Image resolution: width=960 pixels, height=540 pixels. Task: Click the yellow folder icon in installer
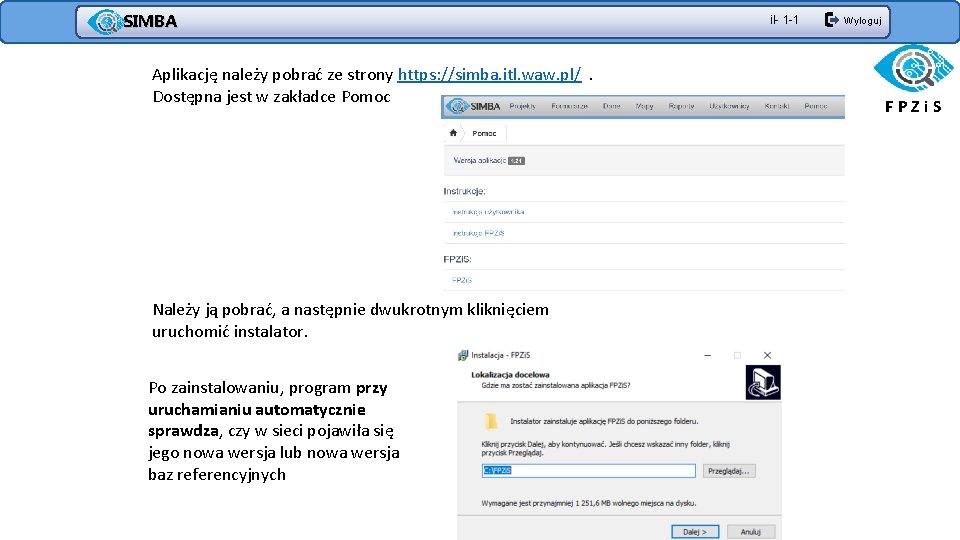coord(490,421)
